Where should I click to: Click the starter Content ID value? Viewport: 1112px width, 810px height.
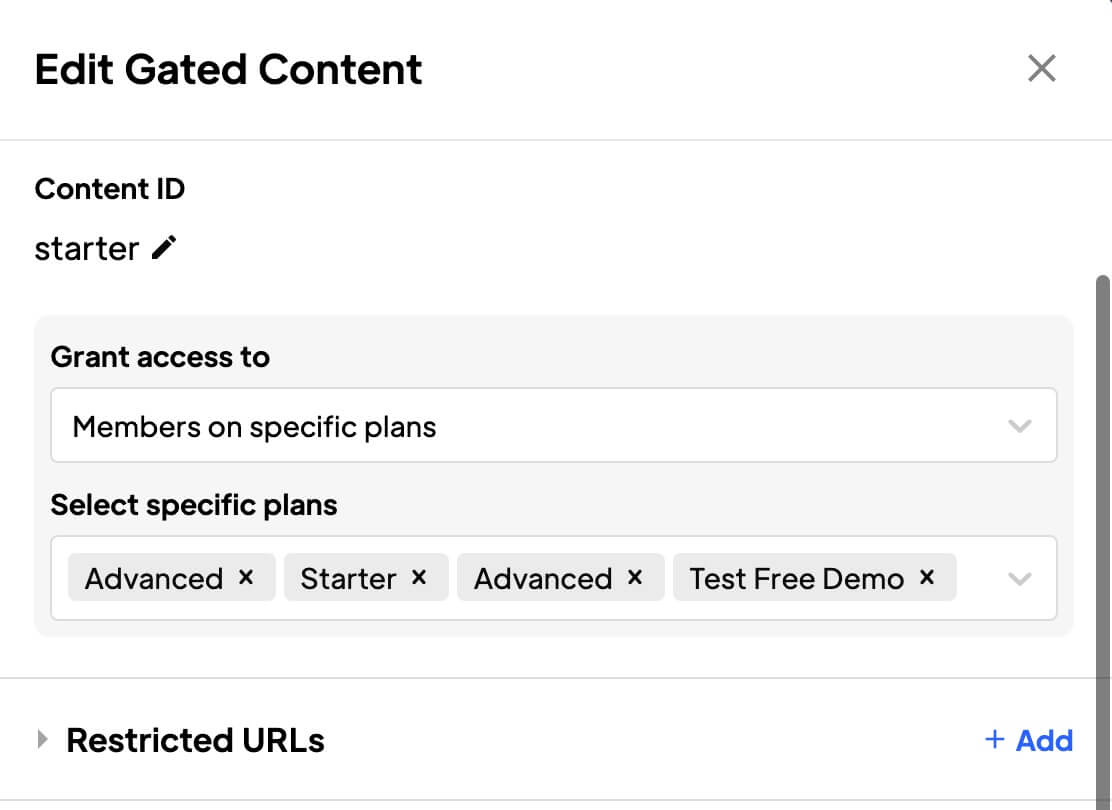pyautogui.click(x=87, y=249)
